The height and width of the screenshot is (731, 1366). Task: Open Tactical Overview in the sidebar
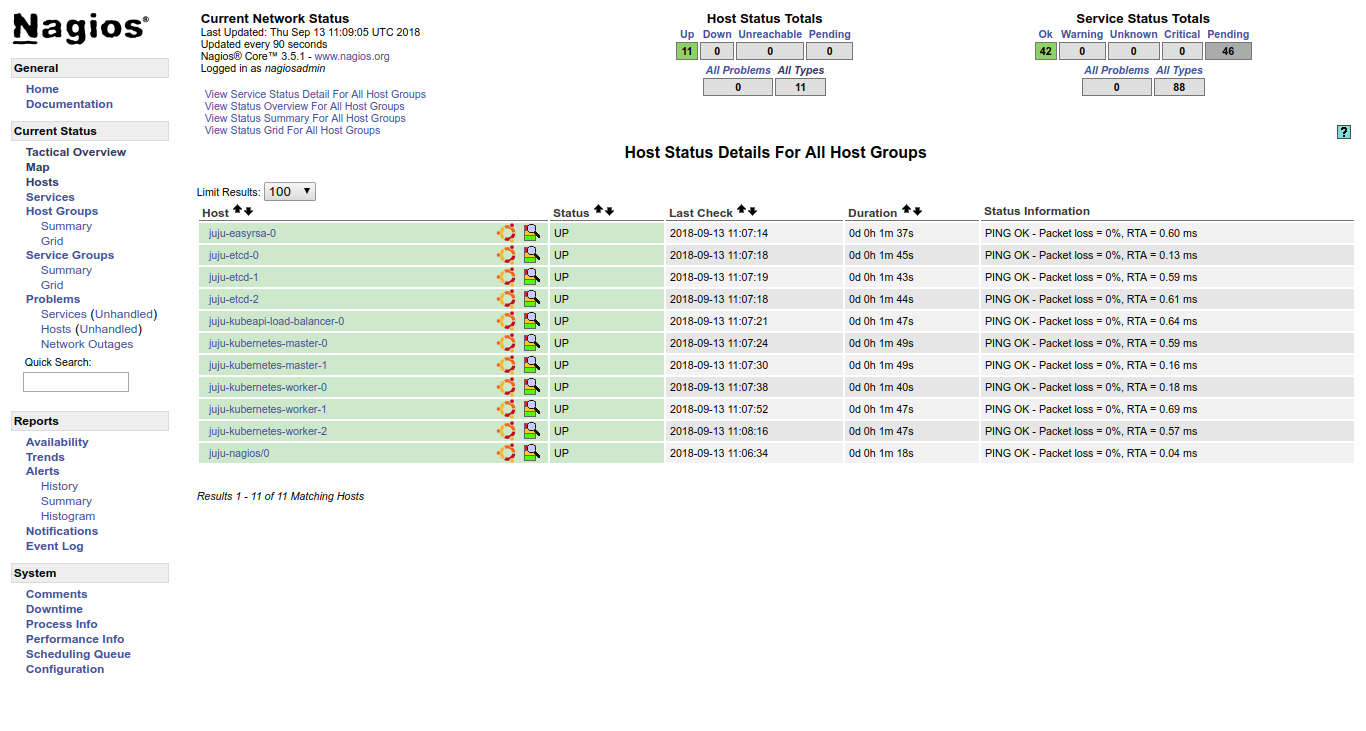(76, 152)
